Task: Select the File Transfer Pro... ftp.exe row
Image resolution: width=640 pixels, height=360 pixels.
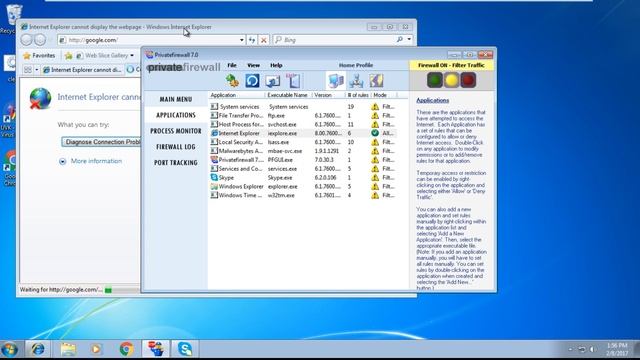Action: pos(303,116)
